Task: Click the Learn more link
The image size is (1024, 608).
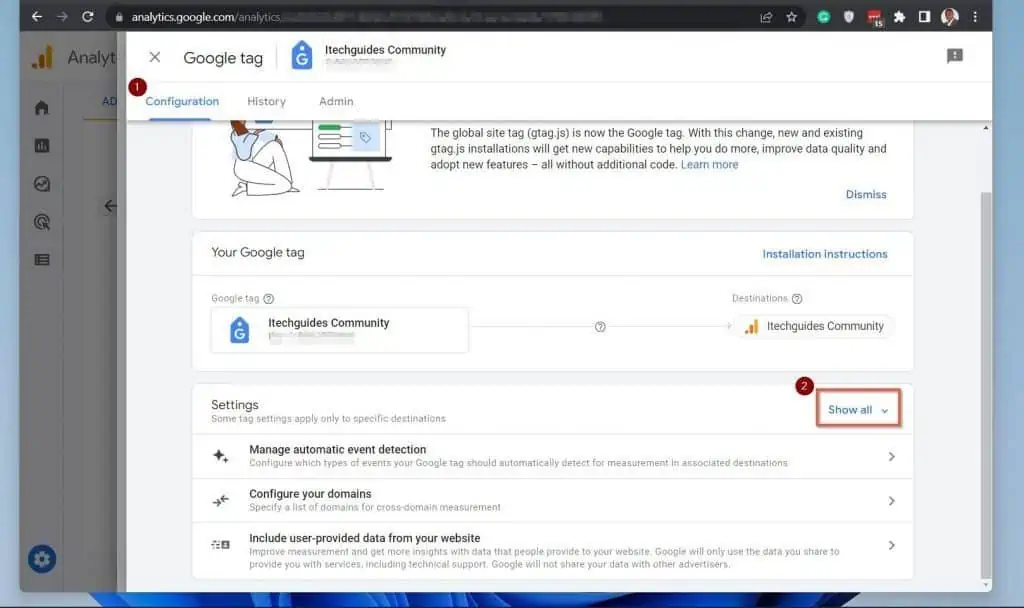Action: pos(709,165)
